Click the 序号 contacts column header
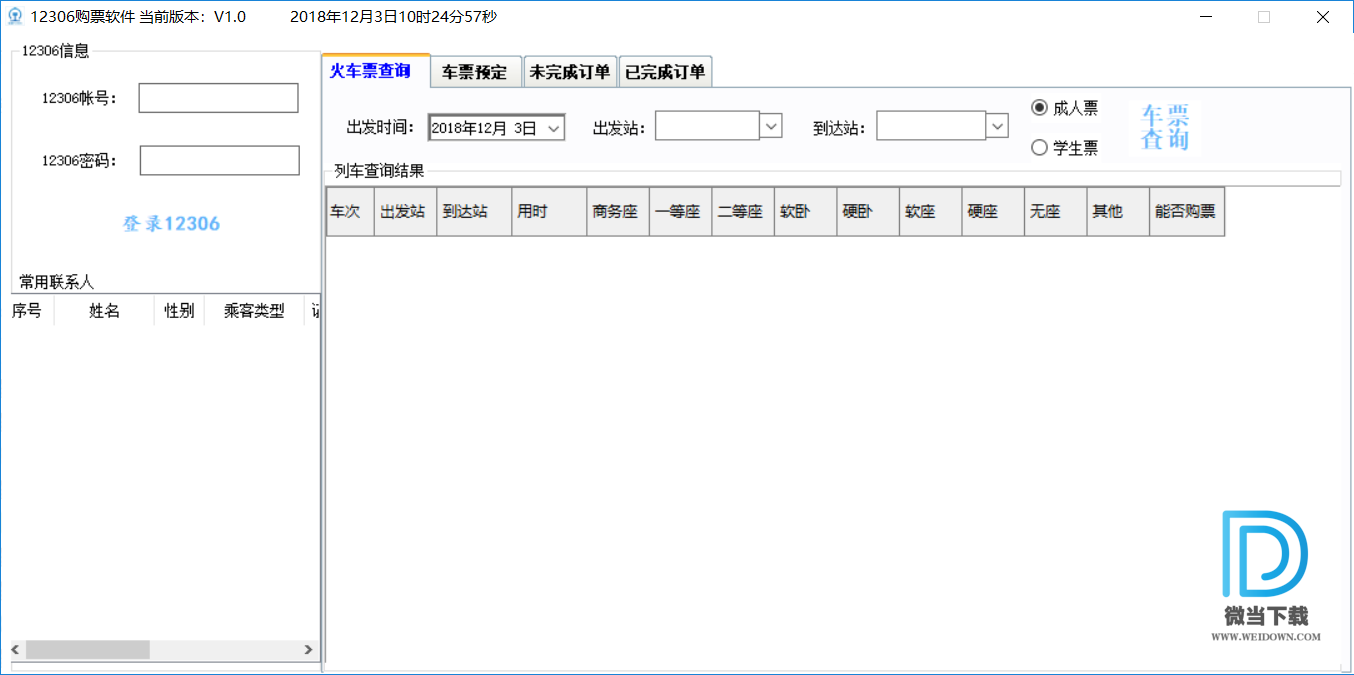Image resolution: width=1354 pixels, height=675 pixels. [x=28, y=311]
